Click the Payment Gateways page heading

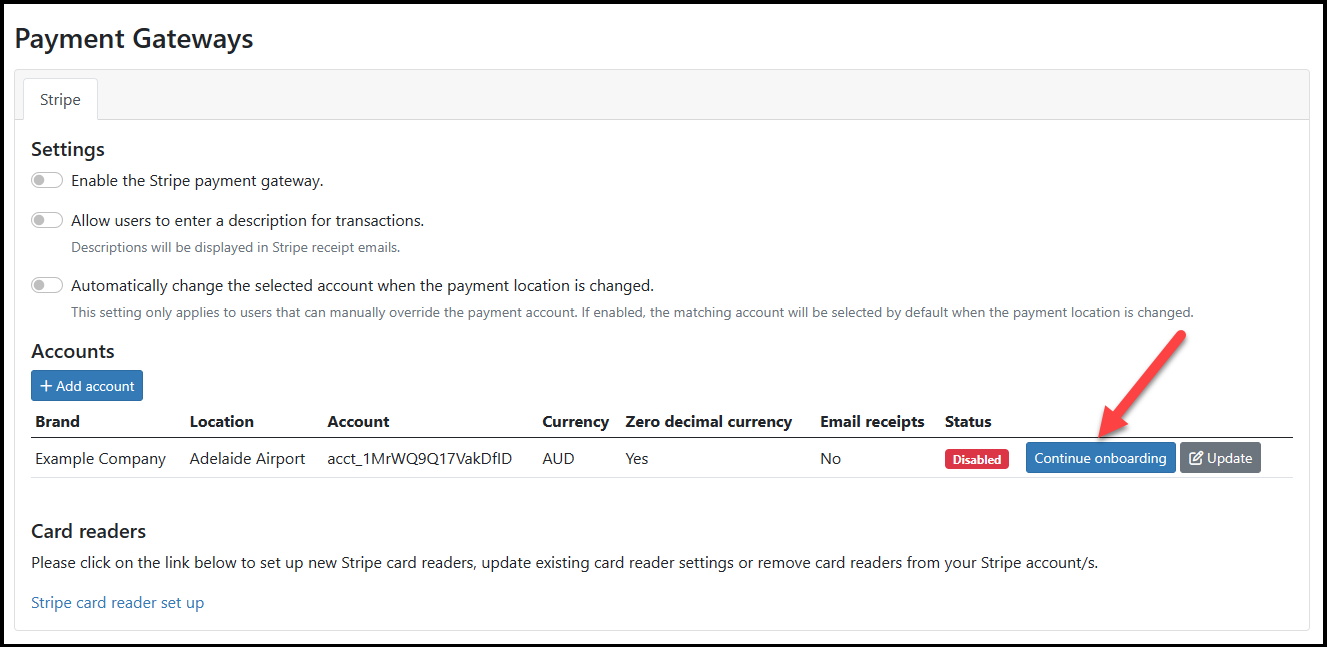point(134,39)
